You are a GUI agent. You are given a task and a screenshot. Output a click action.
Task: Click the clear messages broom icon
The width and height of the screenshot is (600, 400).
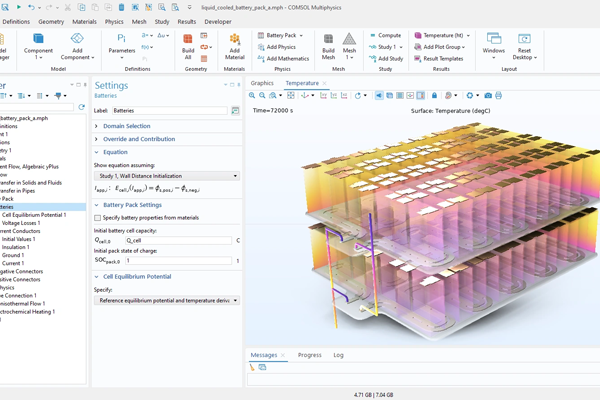click(252, 367)
